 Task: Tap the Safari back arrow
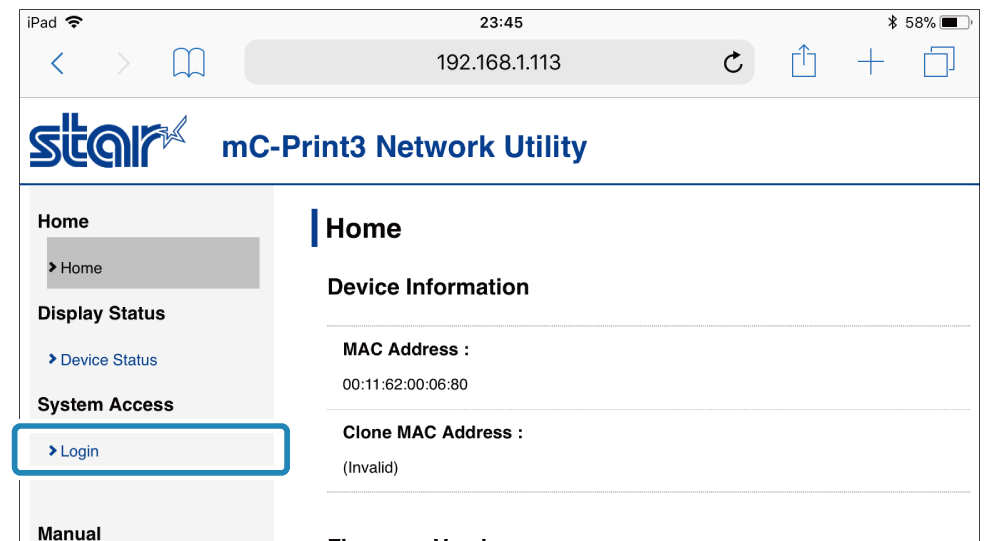[57, 64]
